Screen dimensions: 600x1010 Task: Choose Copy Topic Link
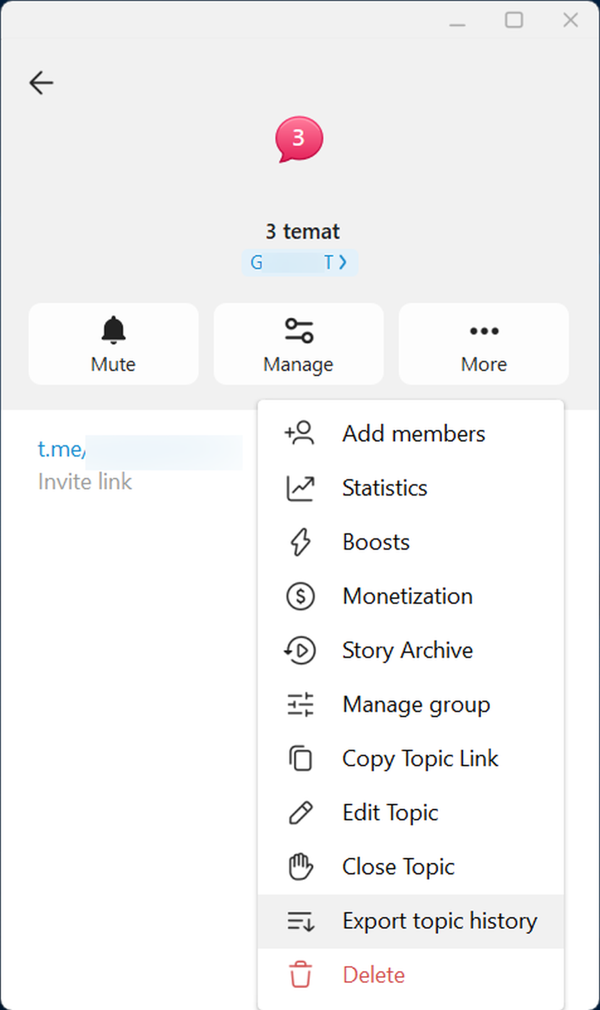tap(420, 758)
